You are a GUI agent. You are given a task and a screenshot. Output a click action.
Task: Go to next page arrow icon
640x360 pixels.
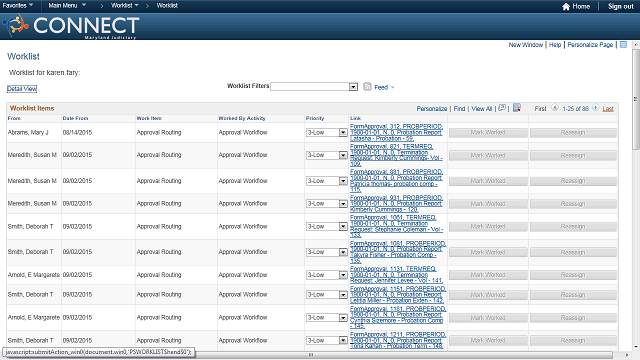pyautogui.click(x=596, y=108)
